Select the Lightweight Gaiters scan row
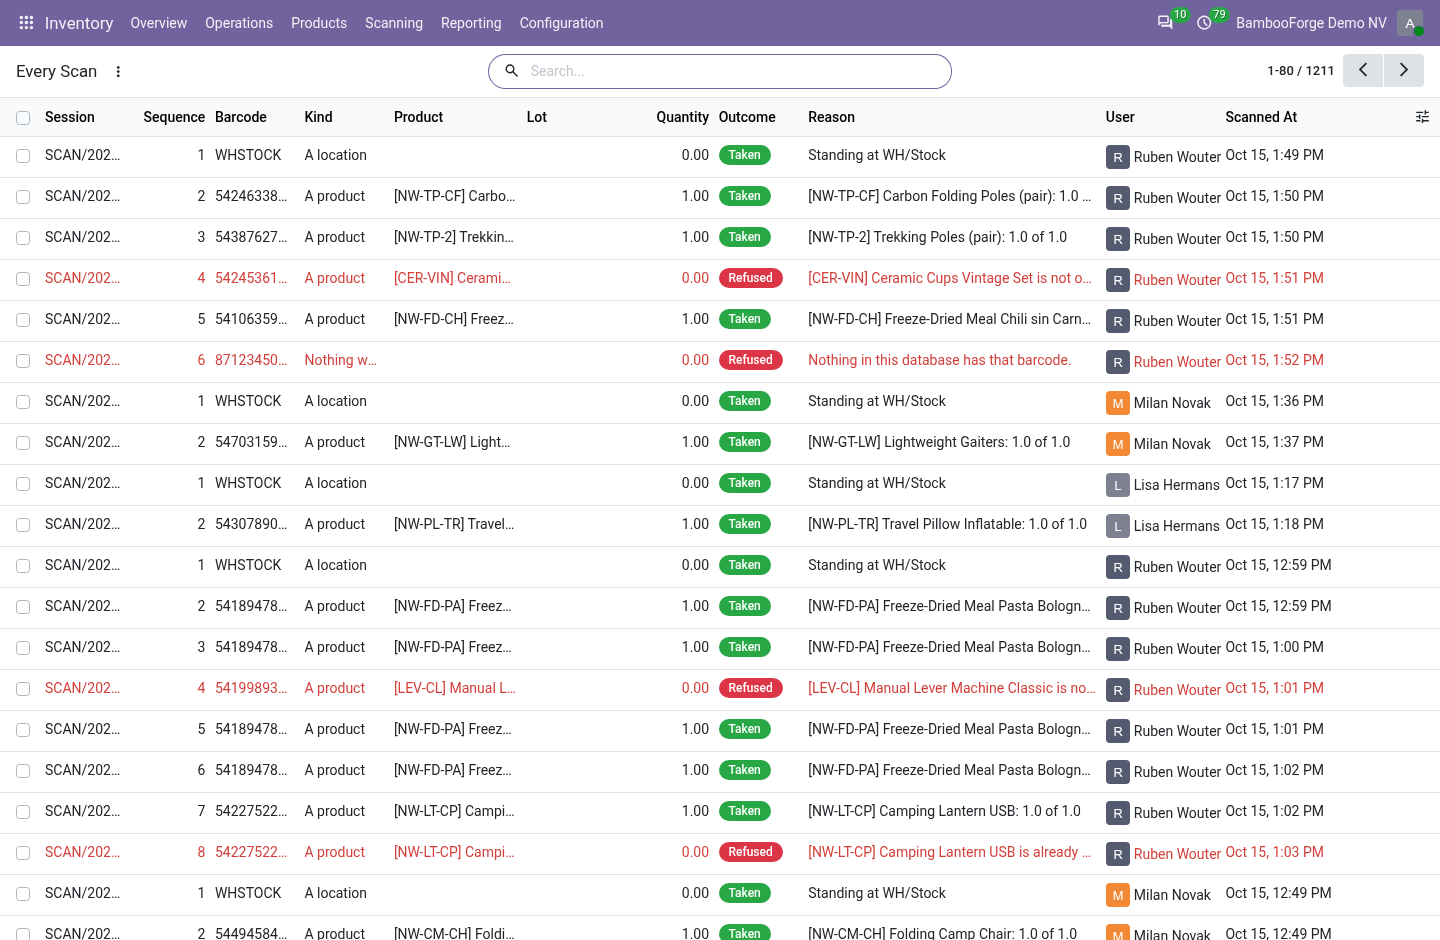 [23, 443]
